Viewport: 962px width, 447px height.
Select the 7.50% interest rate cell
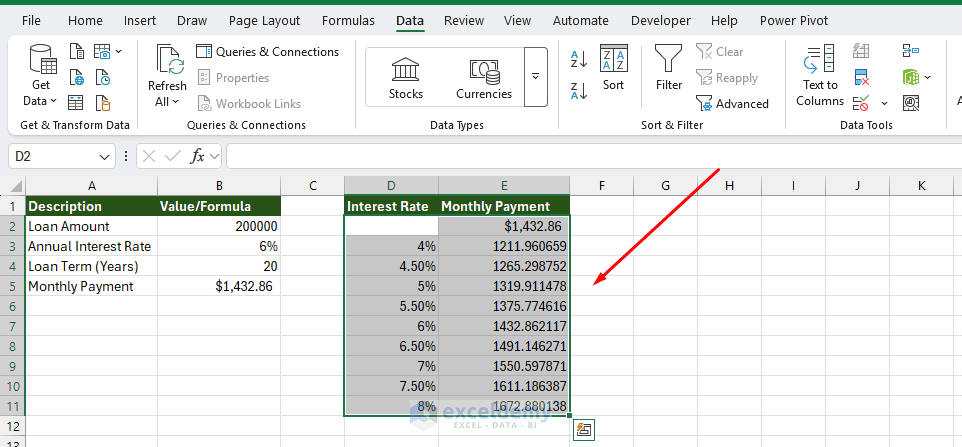point(391,386)
